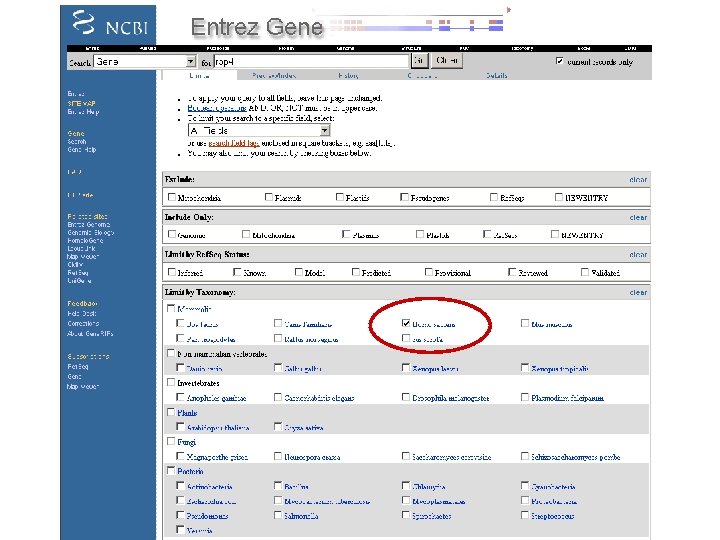Check the Inferred RefSeq status box
The width and height of the screenshot is (720, 540).
[172, 272]
